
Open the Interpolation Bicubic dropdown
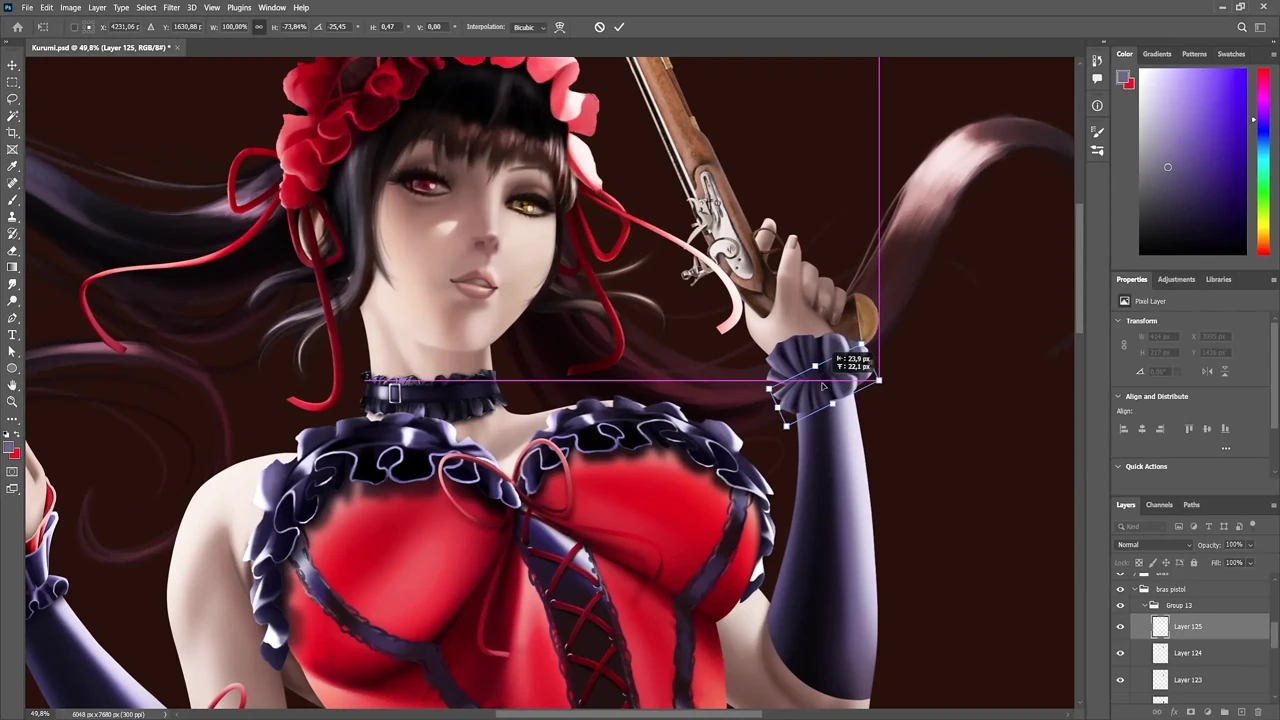pyautogui.click(x=529, y=27)
